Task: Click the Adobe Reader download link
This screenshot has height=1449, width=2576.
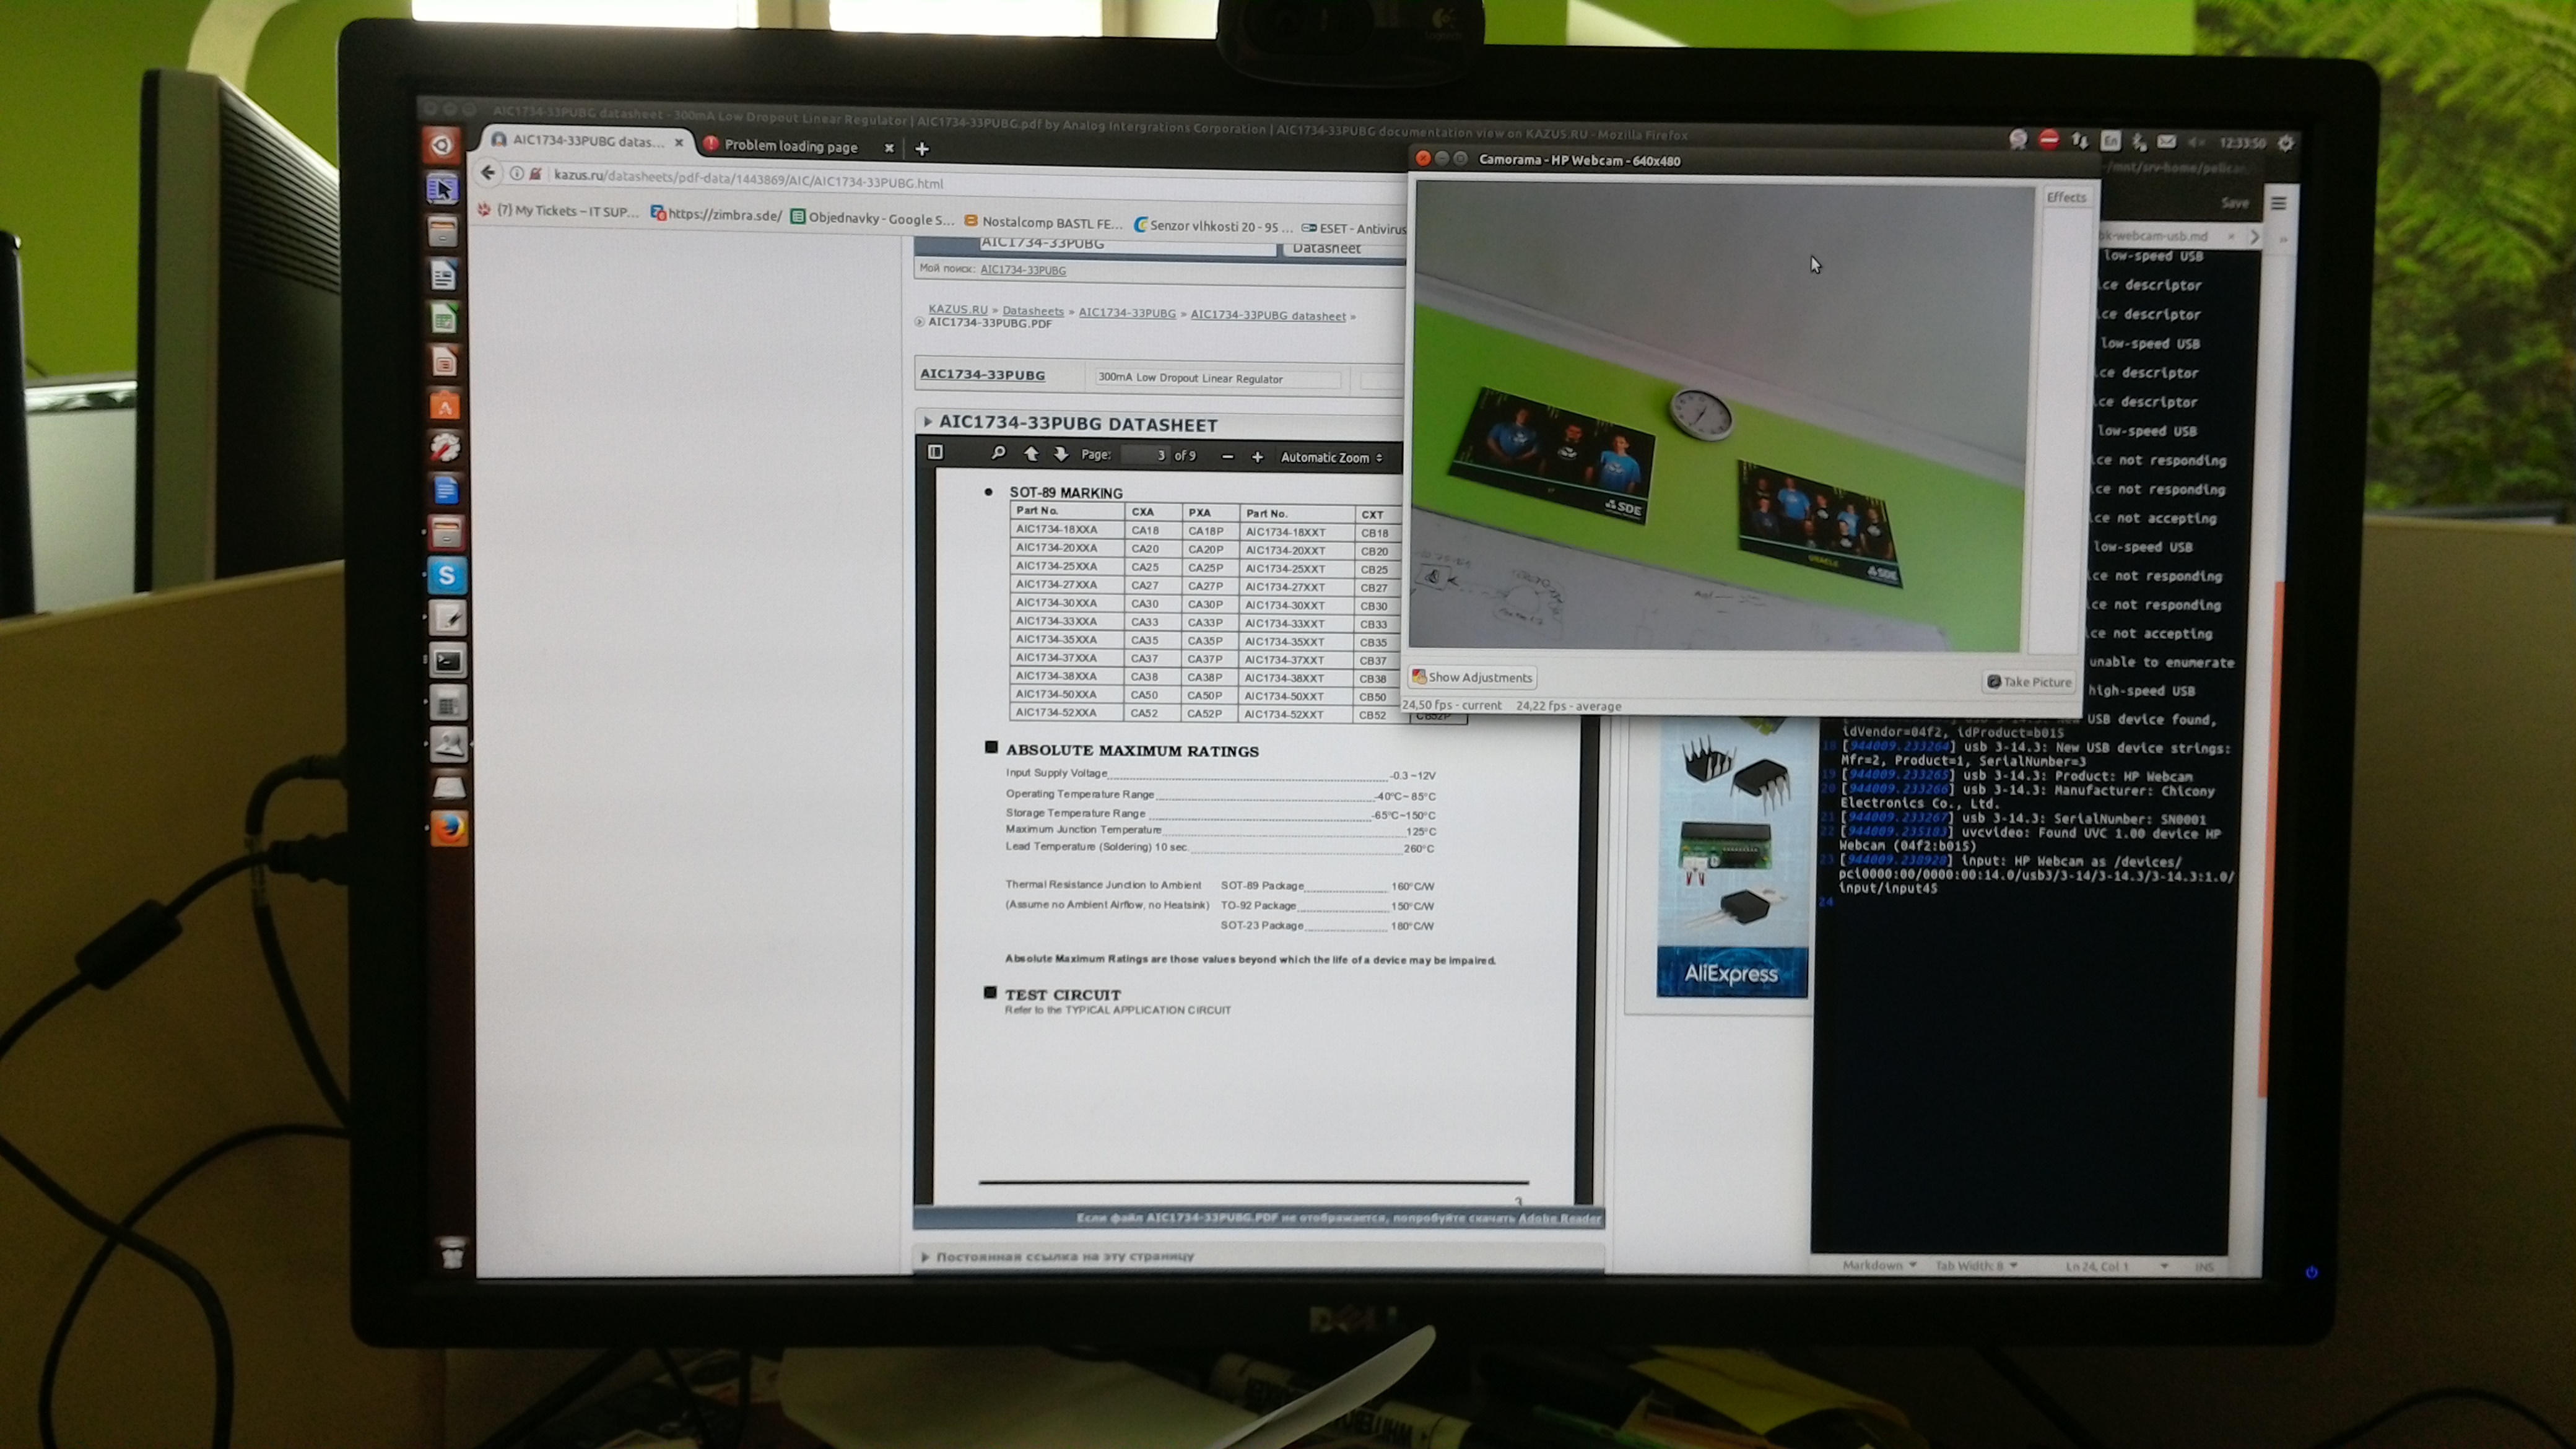Action: (1559, 1218)
